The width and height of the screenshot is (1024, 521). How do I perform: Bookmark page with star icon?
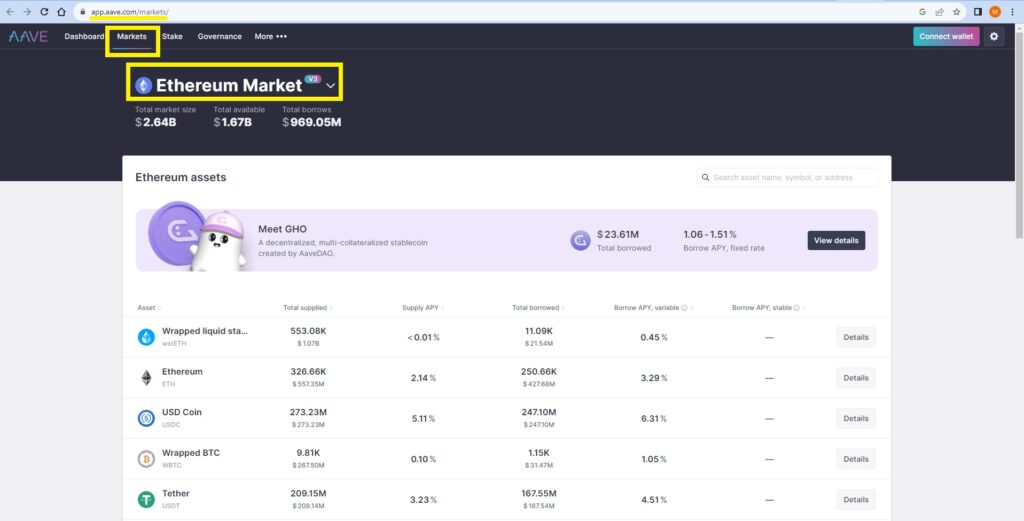pyautogui.click(x=957, y=12)
